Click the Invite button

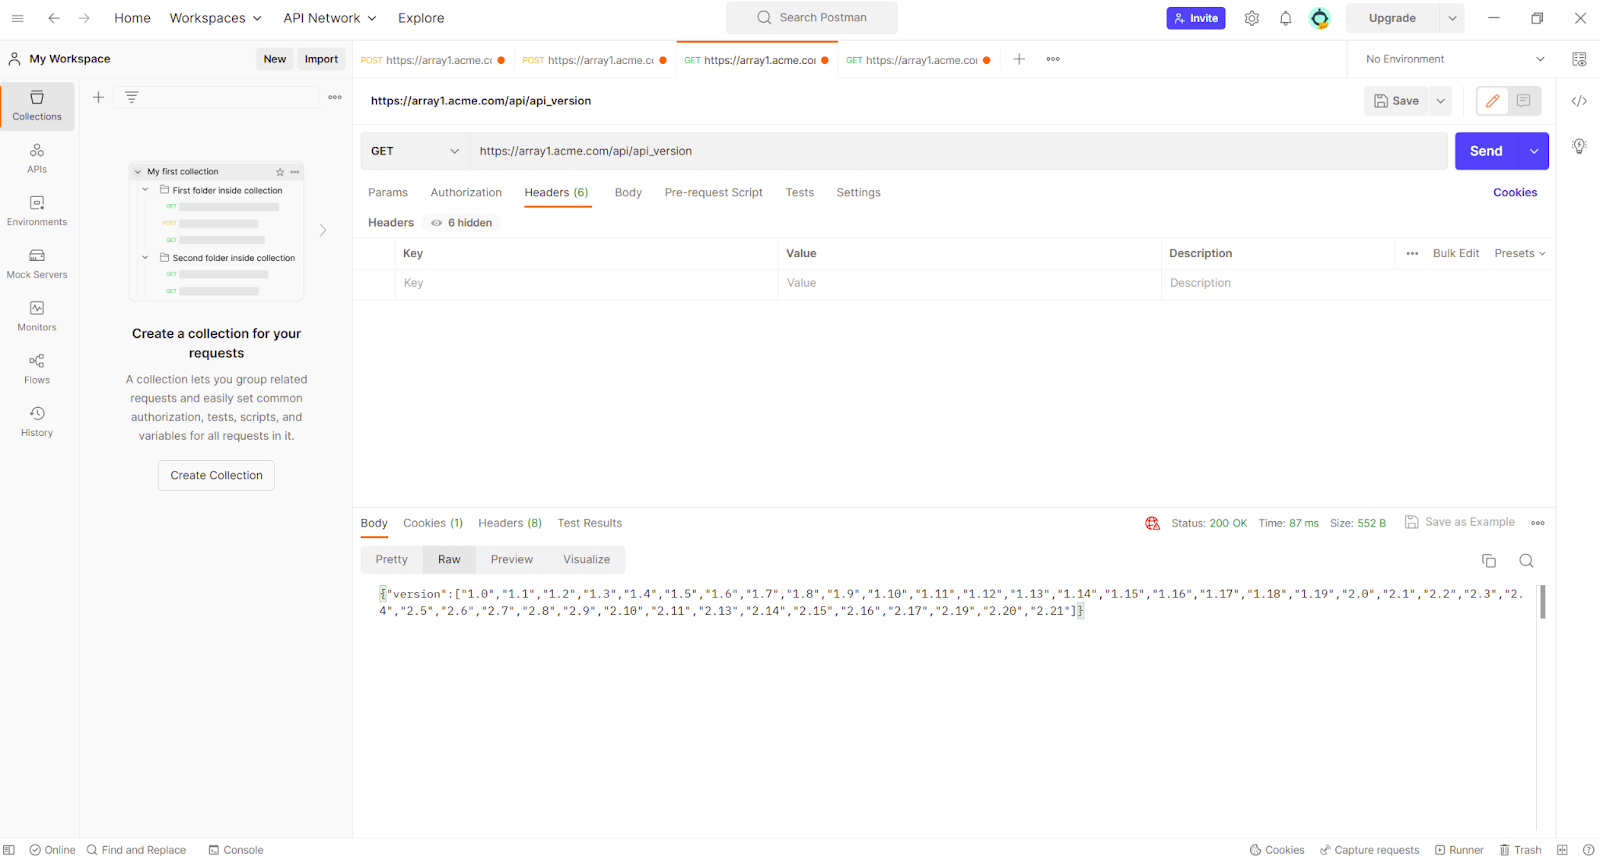1196,18
